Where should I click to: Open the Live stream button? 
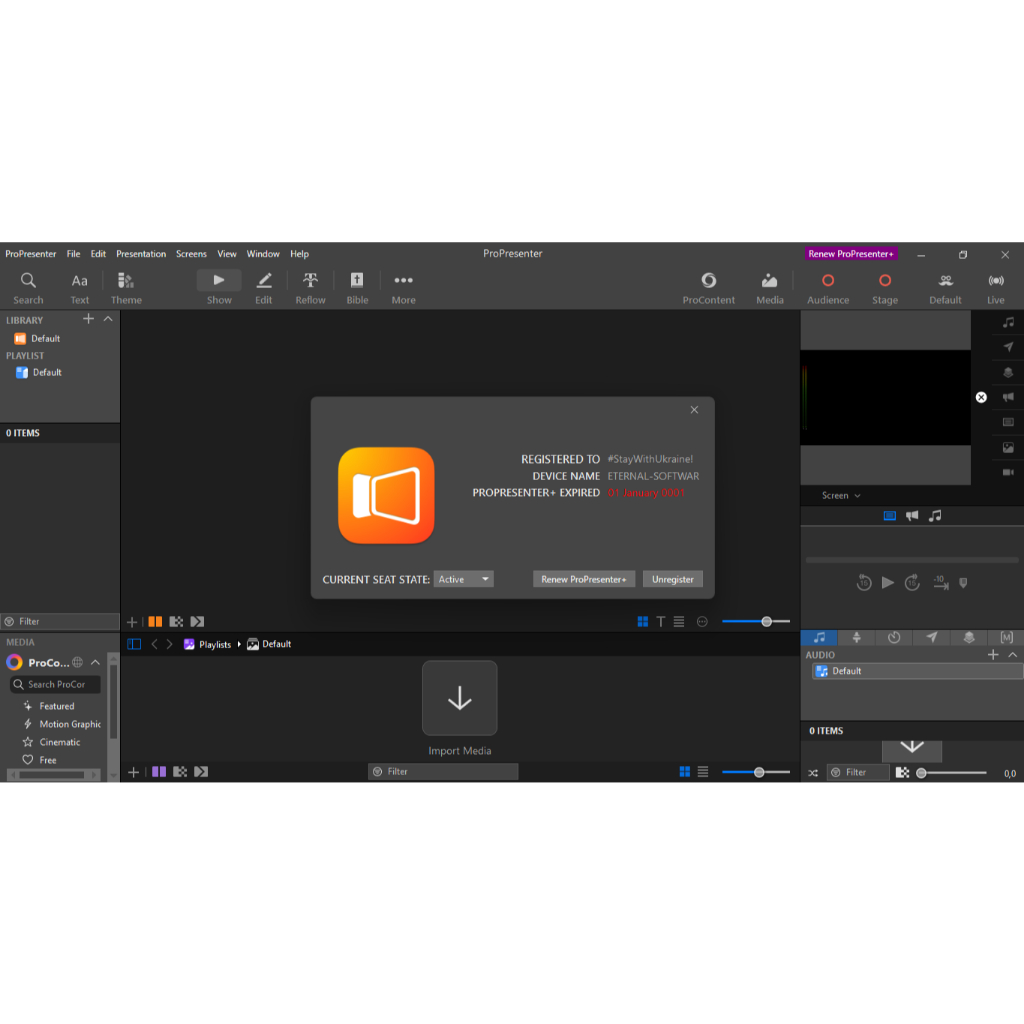(996, 288)
